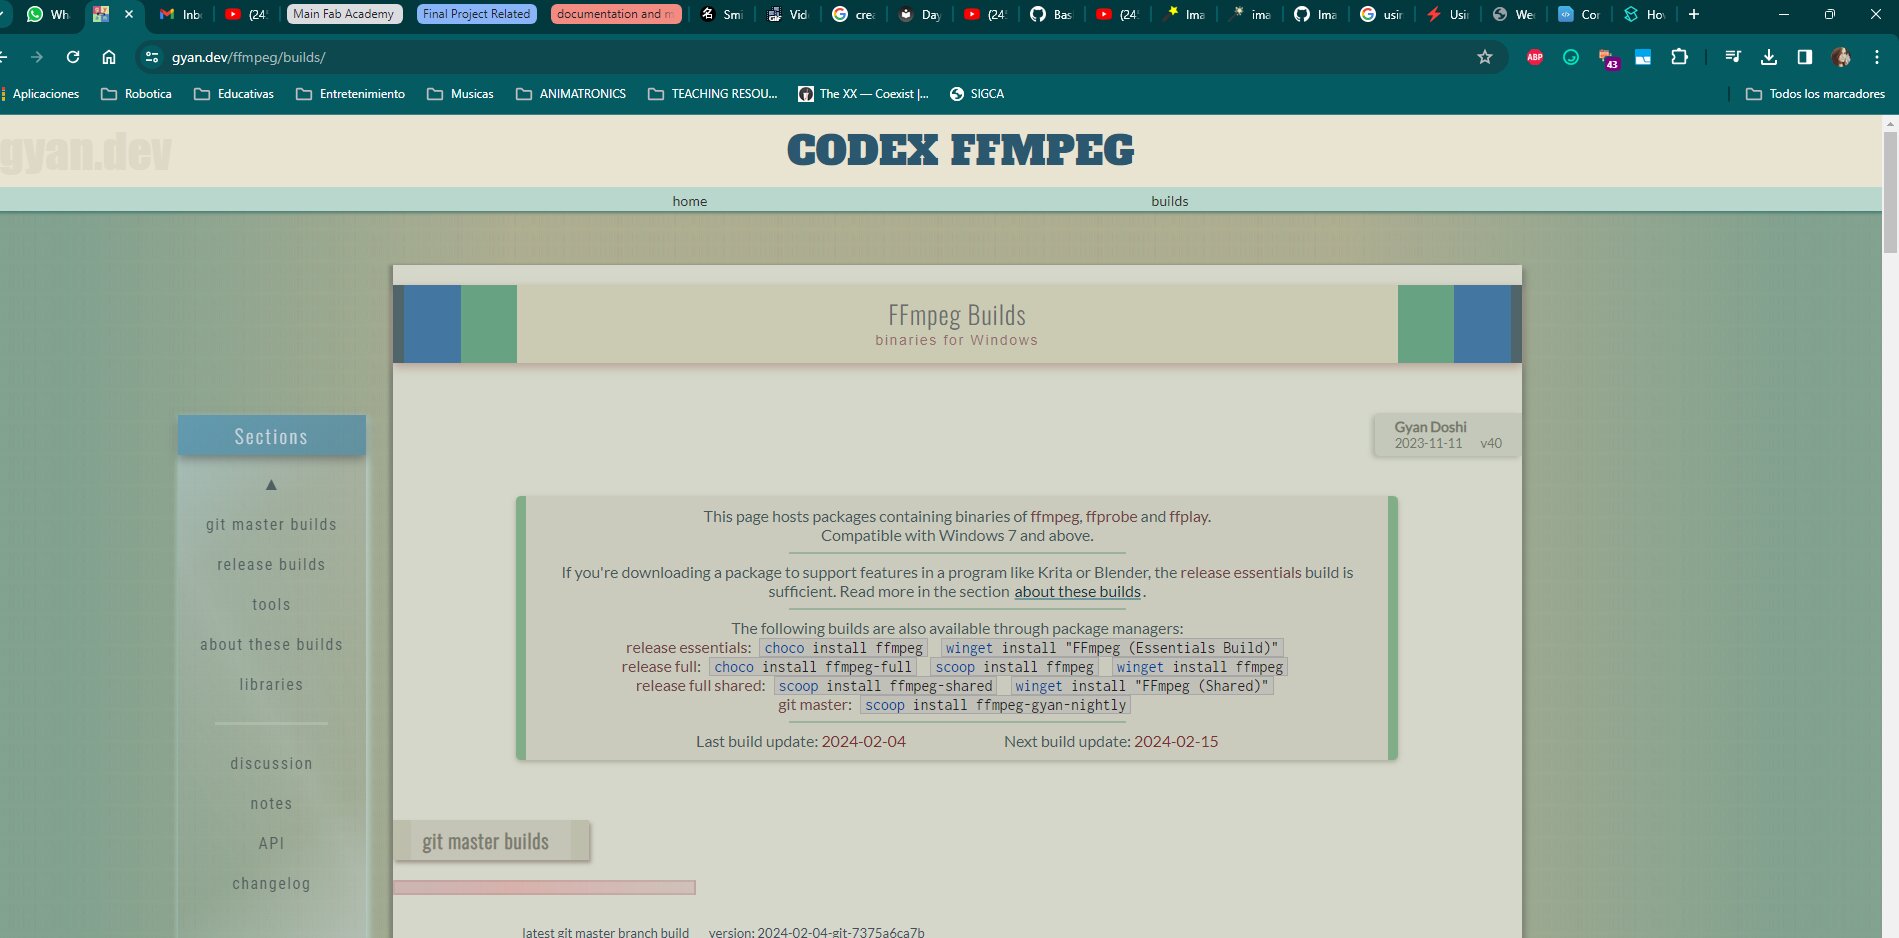Expand the Final Project Related tab group
This screenshot has height=938, width=1899.
pyautogui.click(x=477, y=14)
